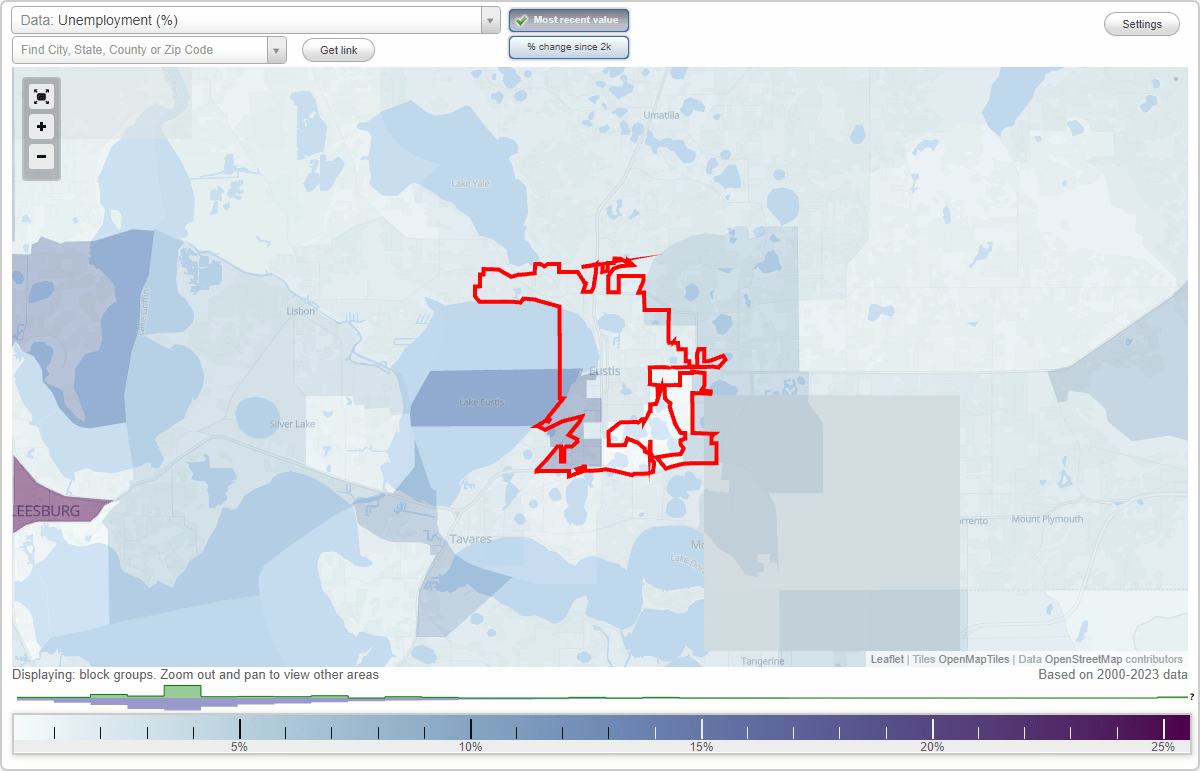Click the Mount Plymouth map label
Image resolution: width=1200 pixels, height=771 pixels.
[x=1047, y=519]
